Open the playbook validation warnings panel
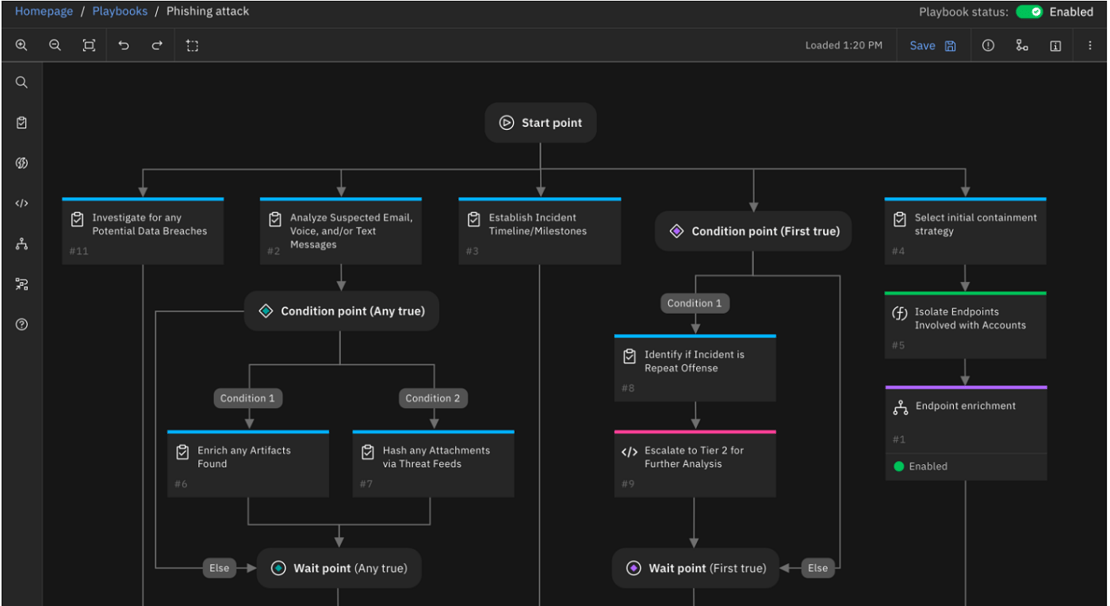 pos(988,45)
